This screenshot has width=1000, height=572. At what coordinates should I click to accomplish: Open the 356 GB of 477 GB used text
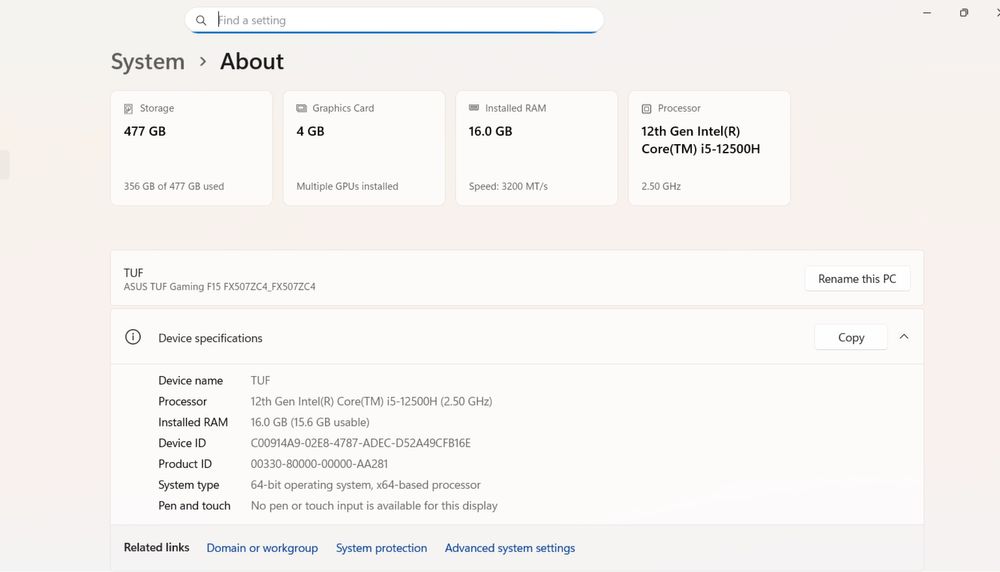click(174, 186)
